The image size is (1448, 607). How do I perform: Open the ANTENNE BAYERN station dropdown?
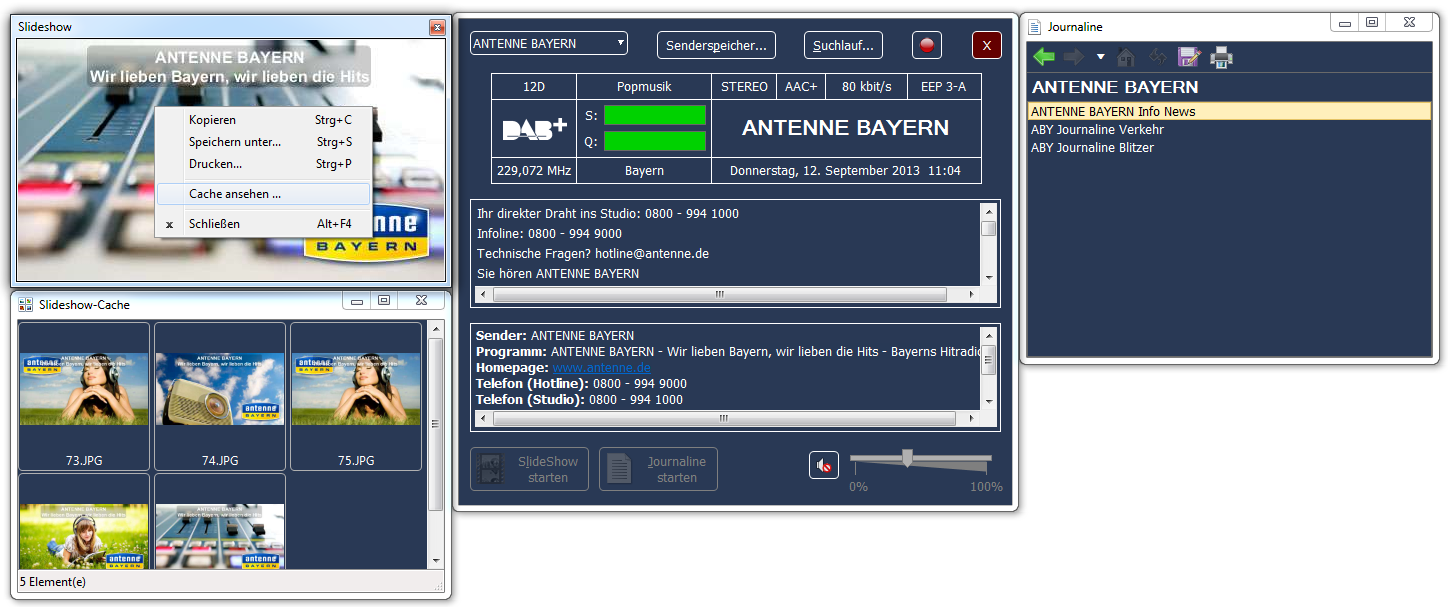[549, 43]
